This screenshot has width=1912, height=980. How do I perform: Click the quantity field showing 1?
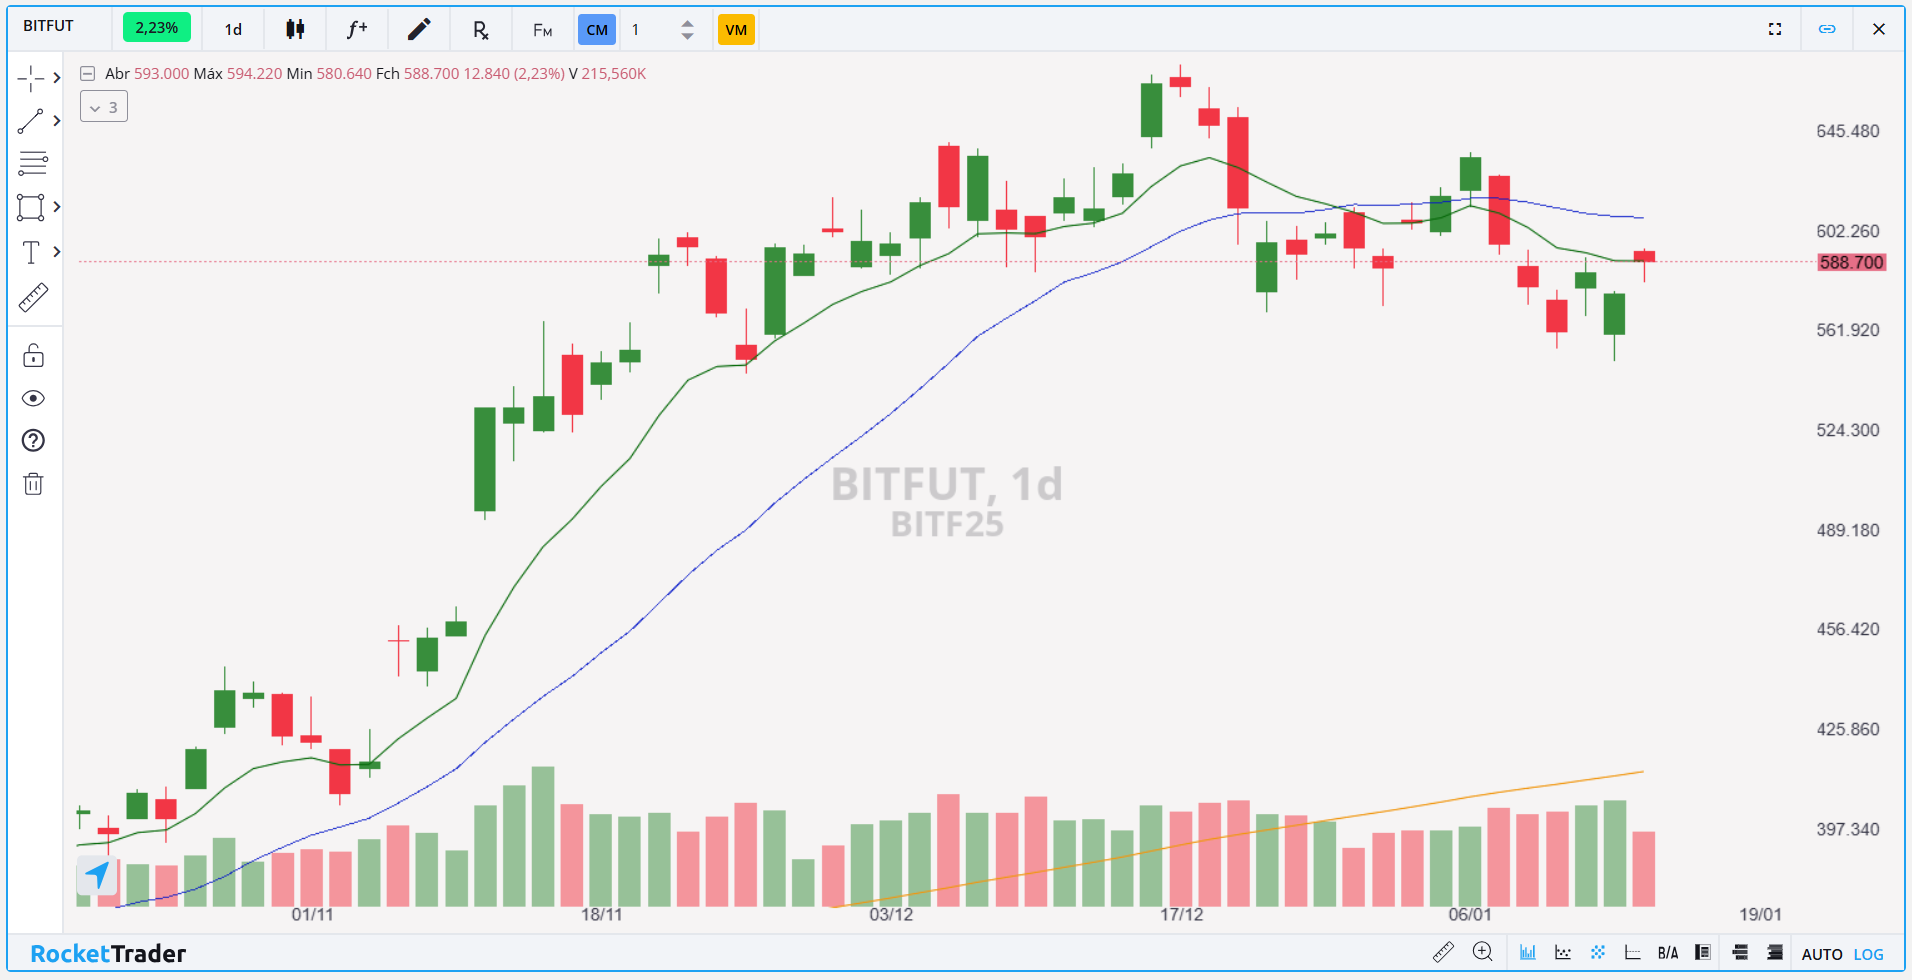(x=646, y=30)
